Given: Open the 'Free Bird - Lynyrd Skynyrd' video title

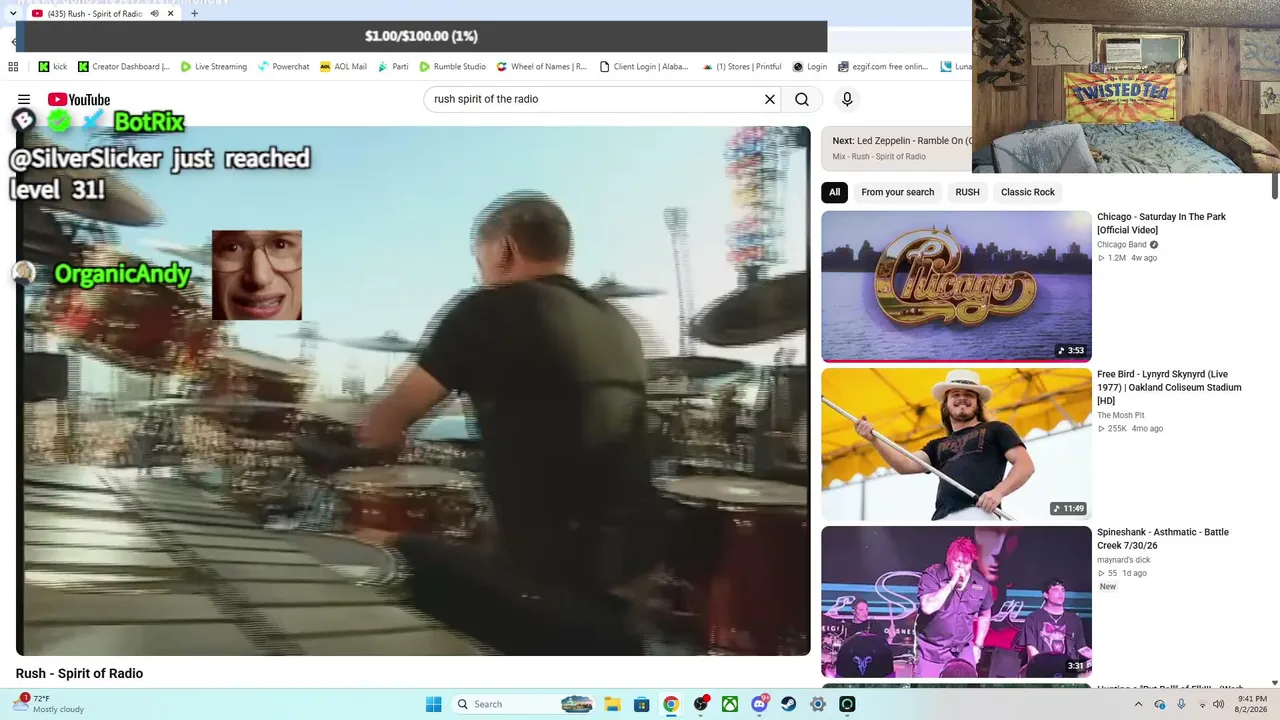Looking at the screenshot, I should [x=1169, y=387].
